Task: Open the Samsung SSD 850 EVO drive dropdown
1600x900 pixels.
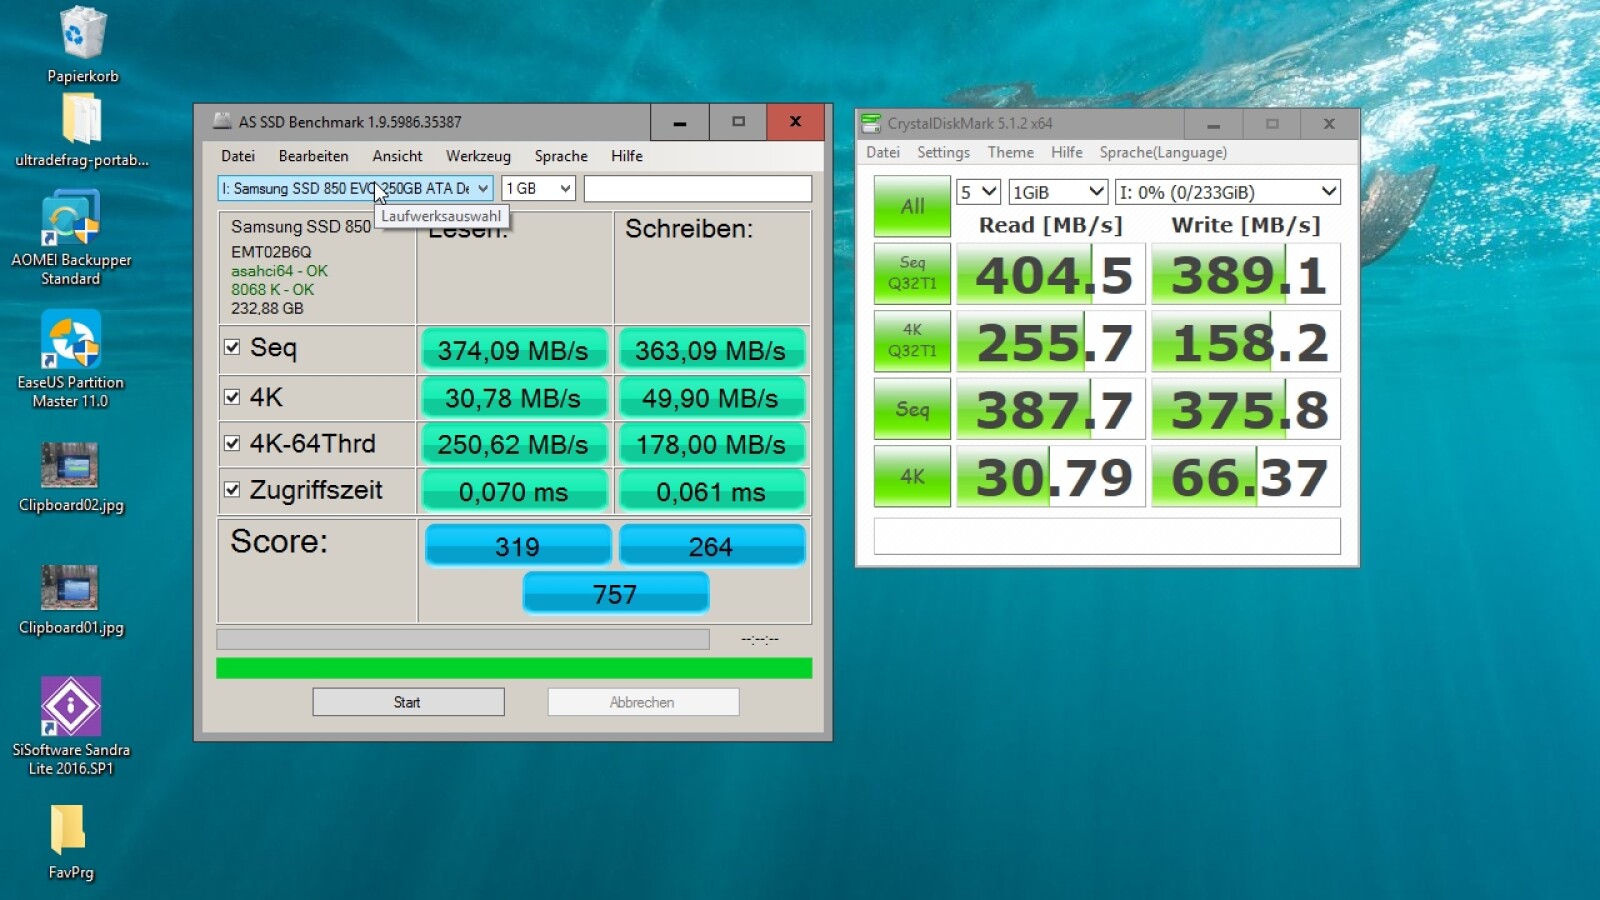Action: (355, 188)
